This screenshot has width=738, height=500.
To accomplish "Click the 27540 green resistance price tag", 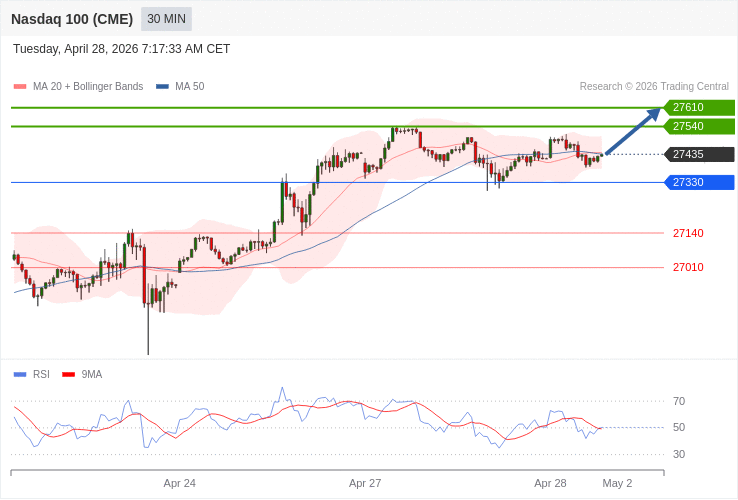I will click(x=698, y=126).
